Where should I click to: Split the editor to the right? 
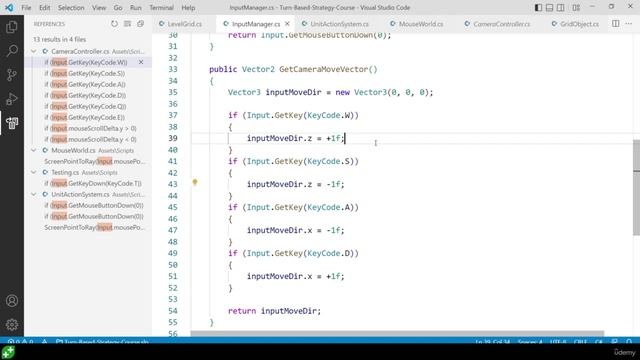point(616,24)
